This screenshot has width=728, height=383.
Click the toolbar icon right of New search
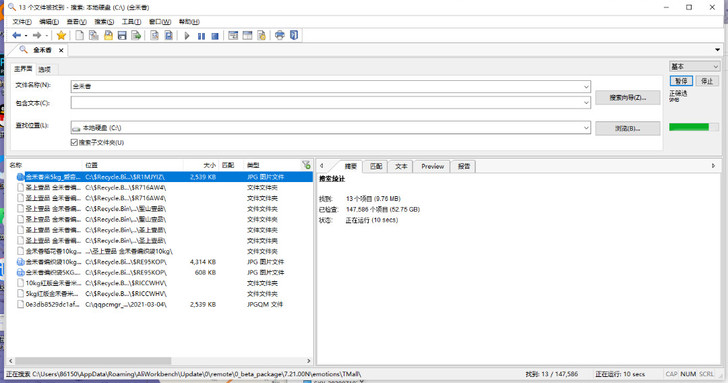(x=94, y=35)
